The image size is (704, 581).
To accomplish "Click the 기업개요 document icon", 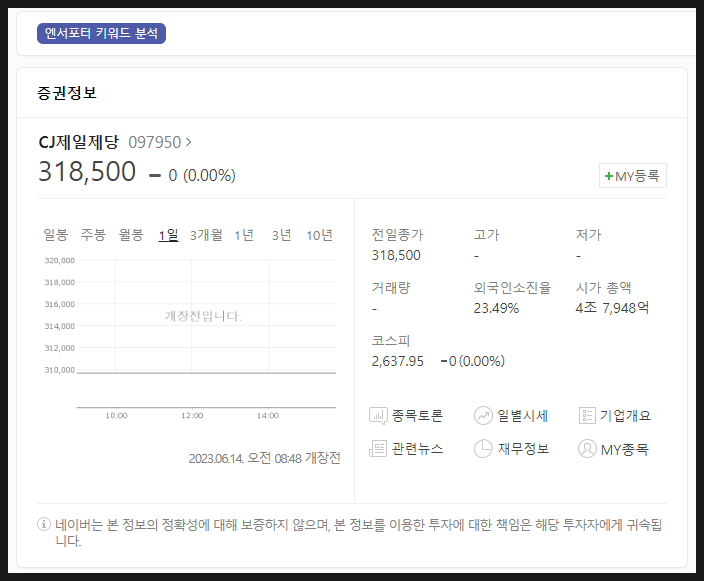I will coord(587,416).
